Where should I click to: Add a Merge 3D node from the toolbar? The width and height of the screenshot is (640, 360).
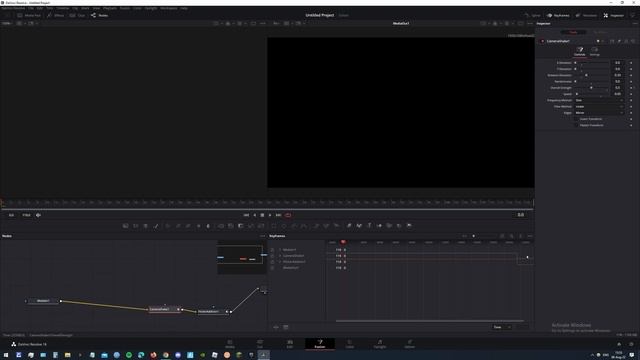(379, 226)
